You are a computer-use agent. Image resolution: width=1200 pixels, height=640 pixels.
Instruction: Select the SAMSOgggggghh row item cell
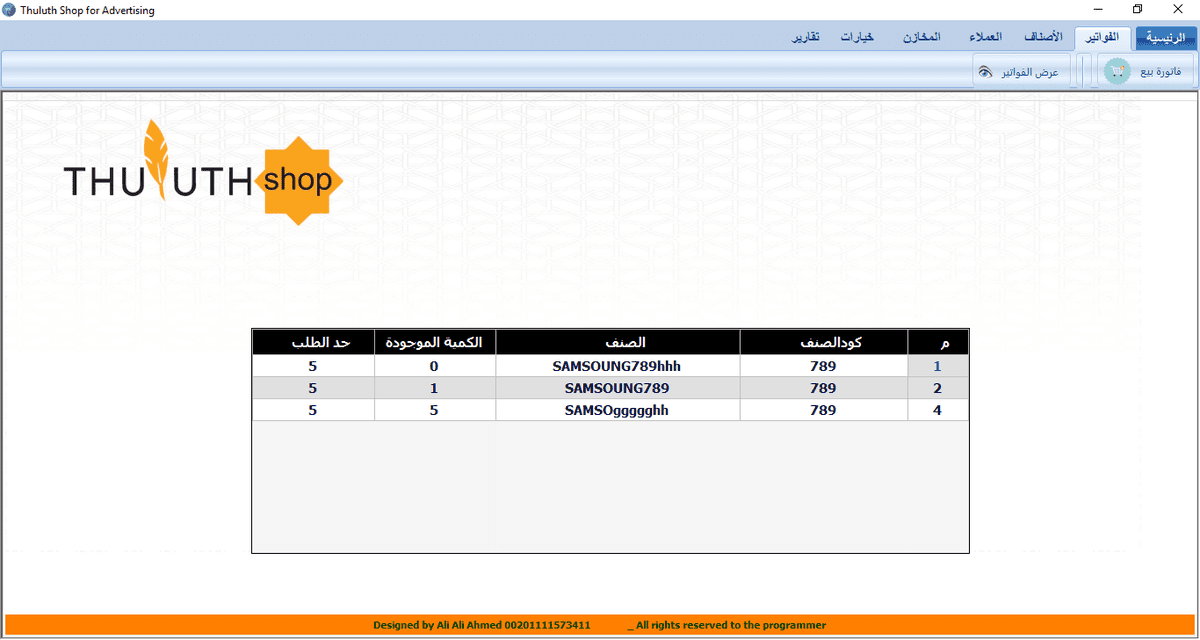pos(617,410)
